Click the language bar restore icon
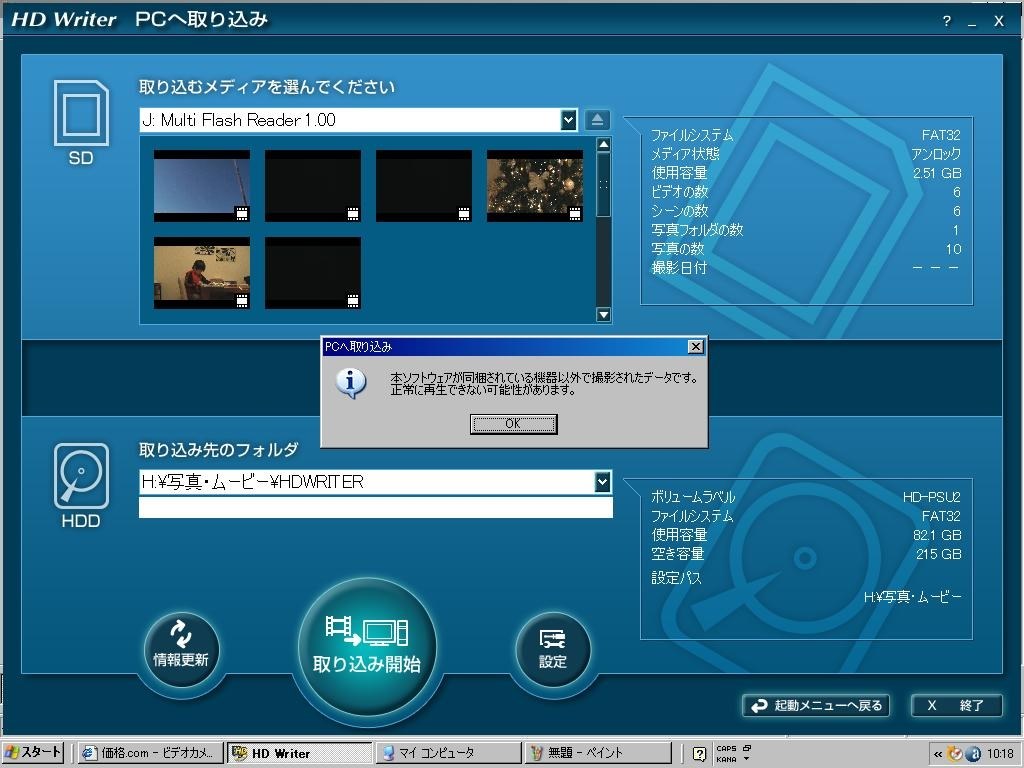The width and height of the screenshot is (1024, 768). coord(747,748)
